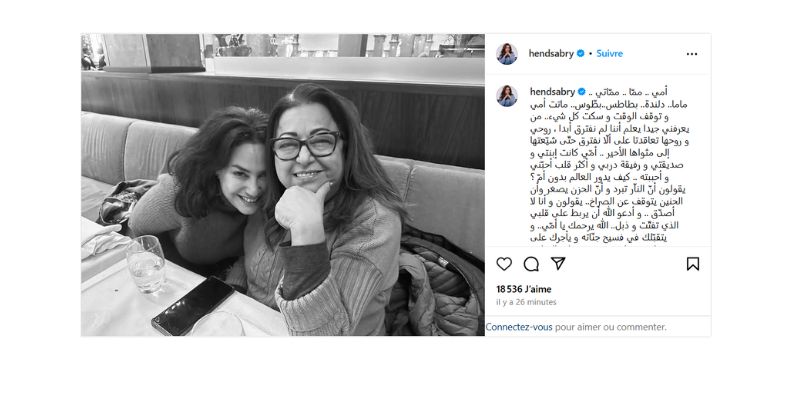This screenshot has height=400, width=800.
Task: Click caption profile avatar thumbnail
Action: pos(507,95)
